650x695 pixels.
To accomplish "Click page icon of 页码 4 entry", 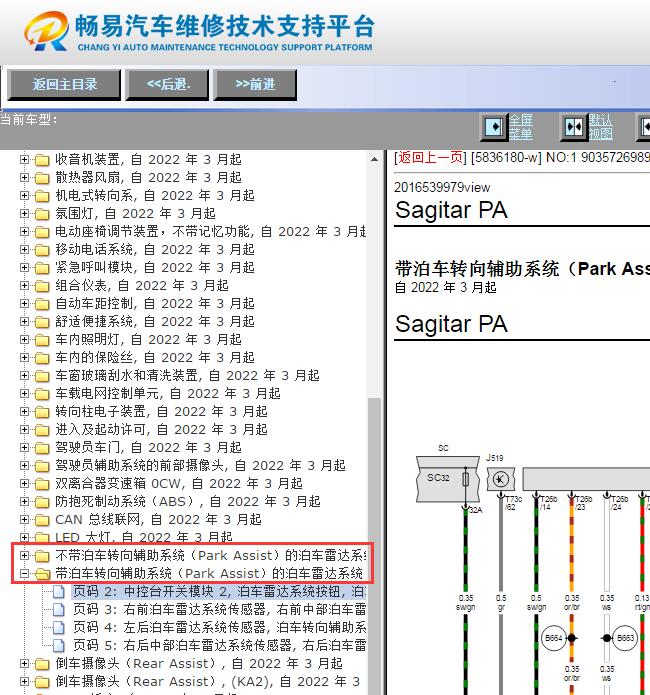I will pyautogui.click(x=59, y=628).
